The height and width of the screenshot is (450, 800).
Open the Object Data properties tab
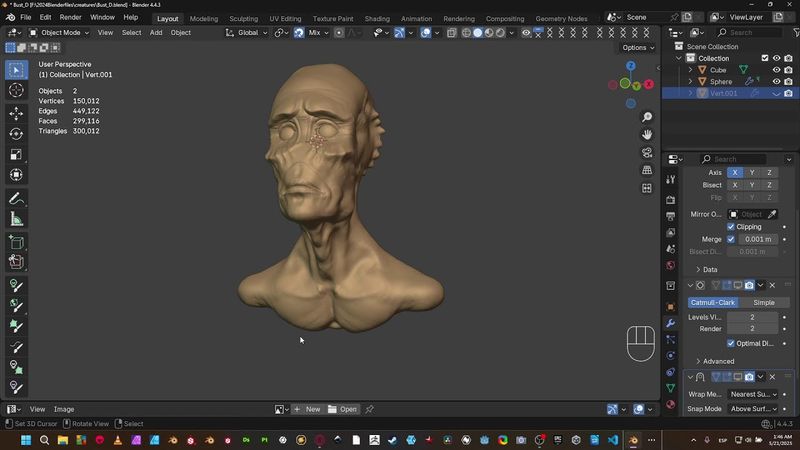point(670,388)
